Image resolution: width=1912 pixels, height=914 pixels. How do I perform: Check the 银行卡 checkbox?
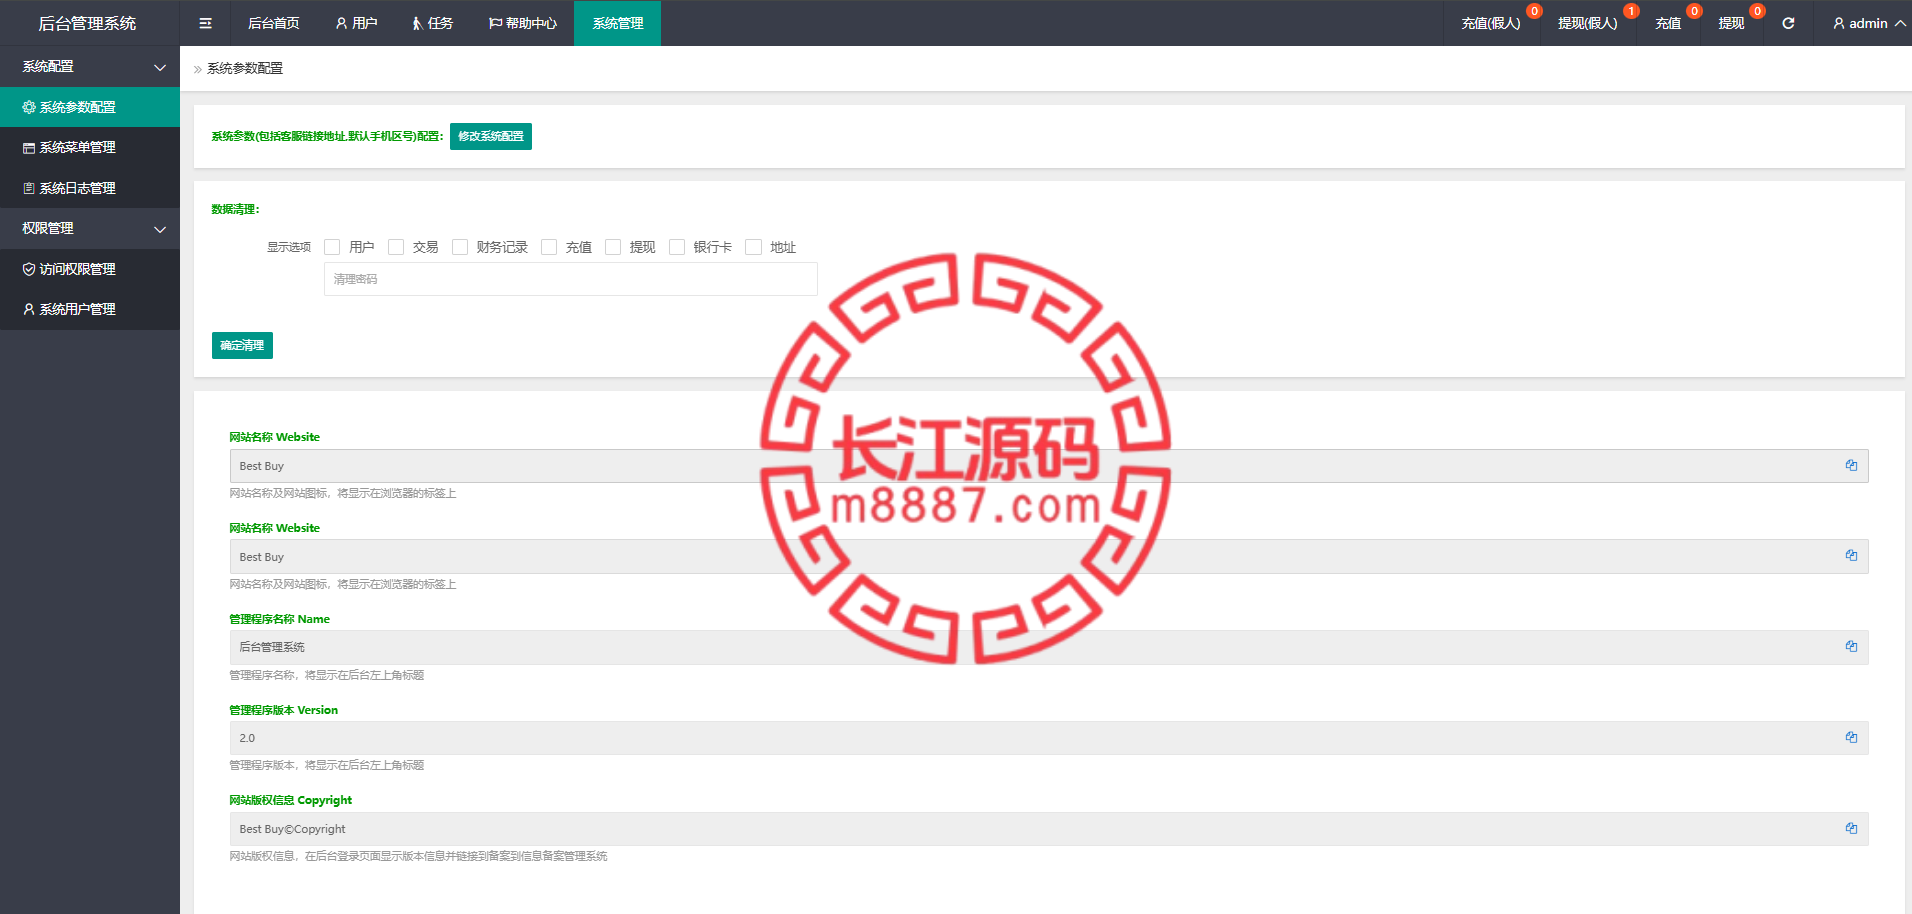677,247
